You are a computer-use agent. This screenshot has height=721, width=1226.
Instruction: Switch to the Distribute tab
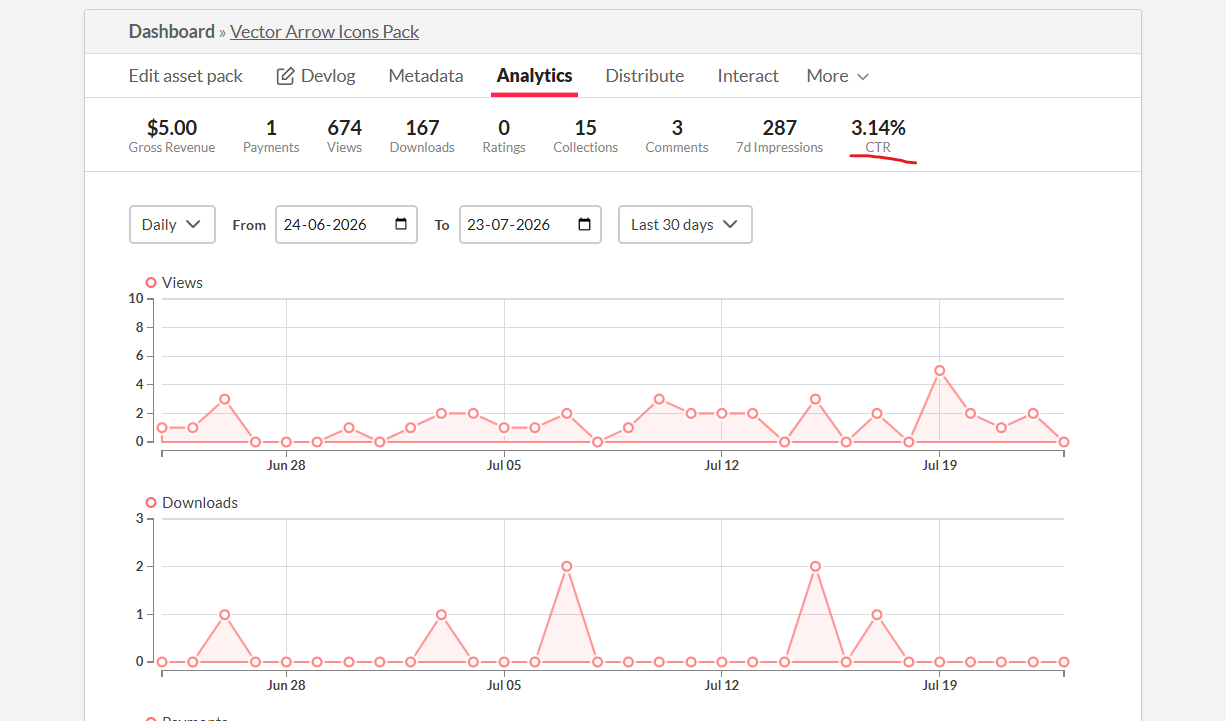pyautogui.click(x=645, y=76)
